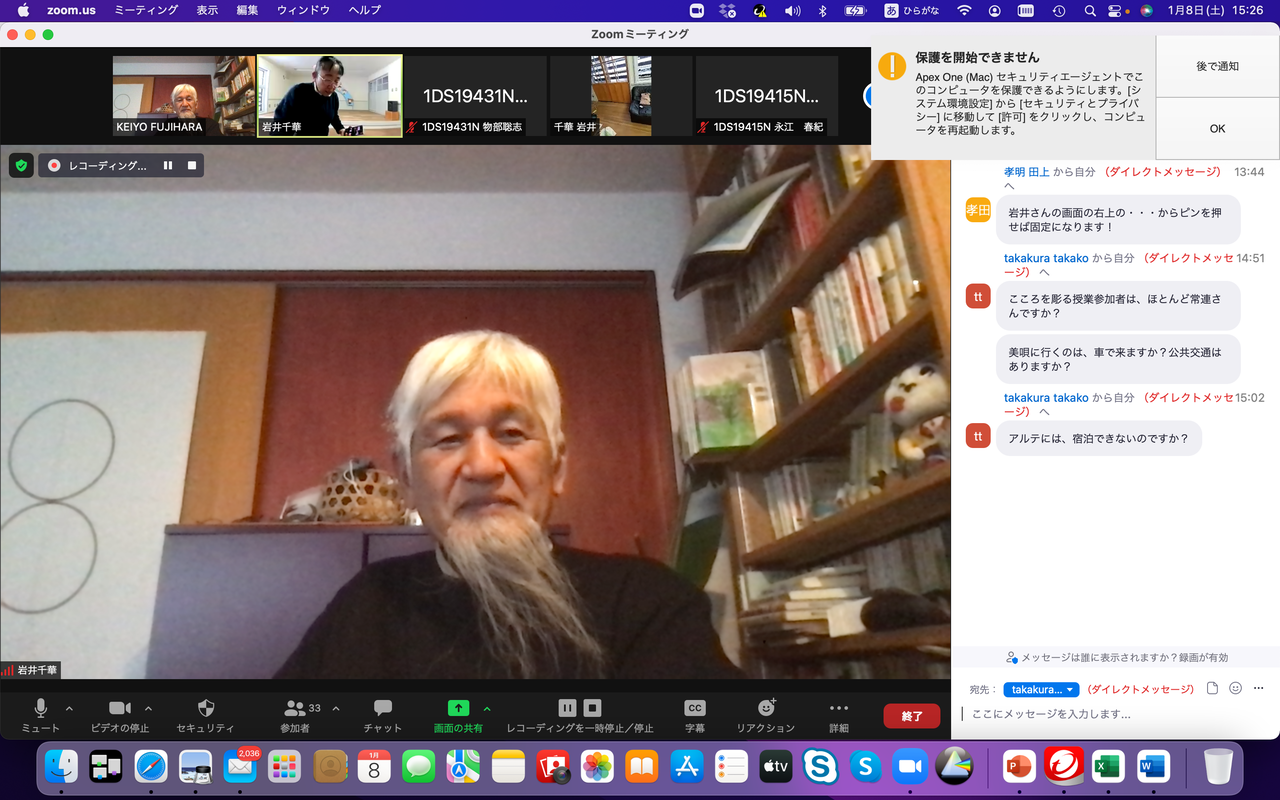
Task: Open 詳細 more options menu
Action: [x=839, y=714]
